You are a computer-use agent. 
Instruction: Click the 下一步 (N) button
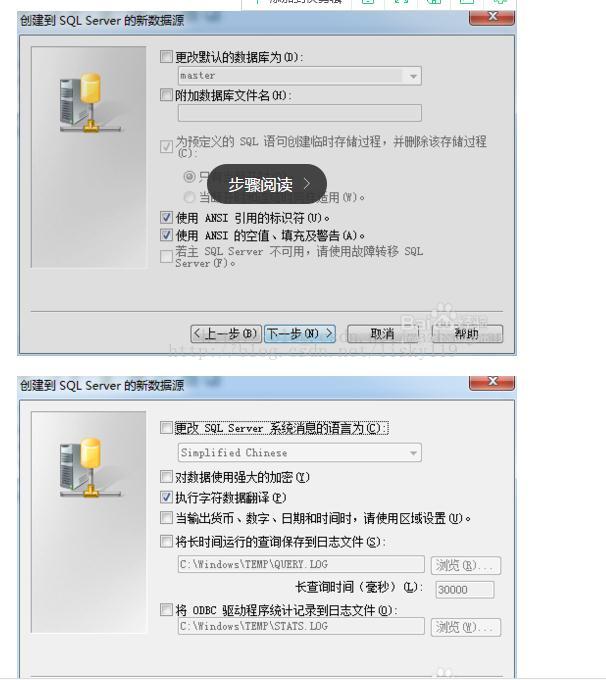pyautogui.click(x=300, y=333)
